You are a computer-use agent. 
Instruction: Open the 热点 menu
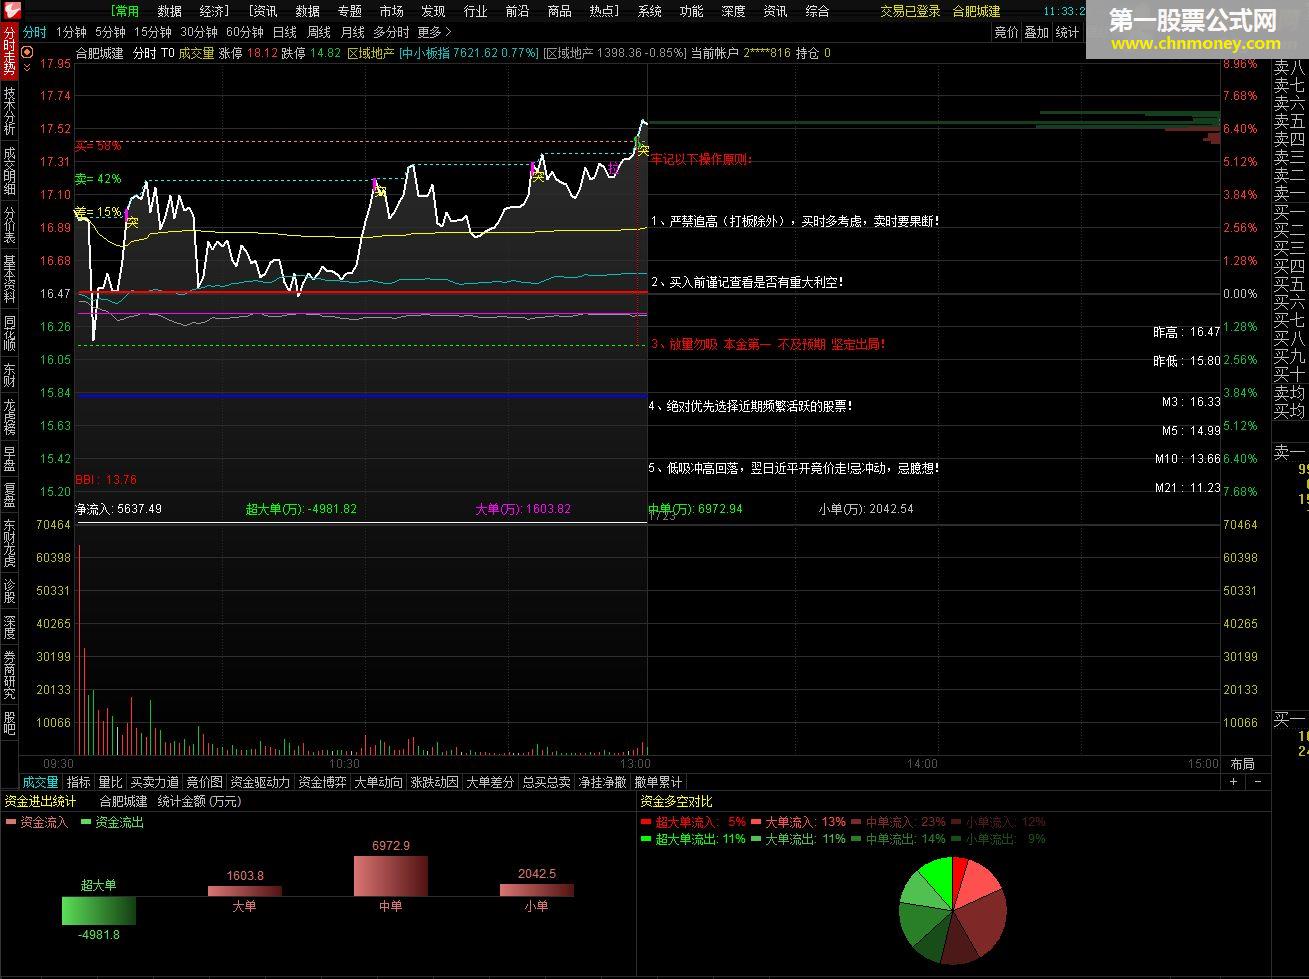(604, 11)
